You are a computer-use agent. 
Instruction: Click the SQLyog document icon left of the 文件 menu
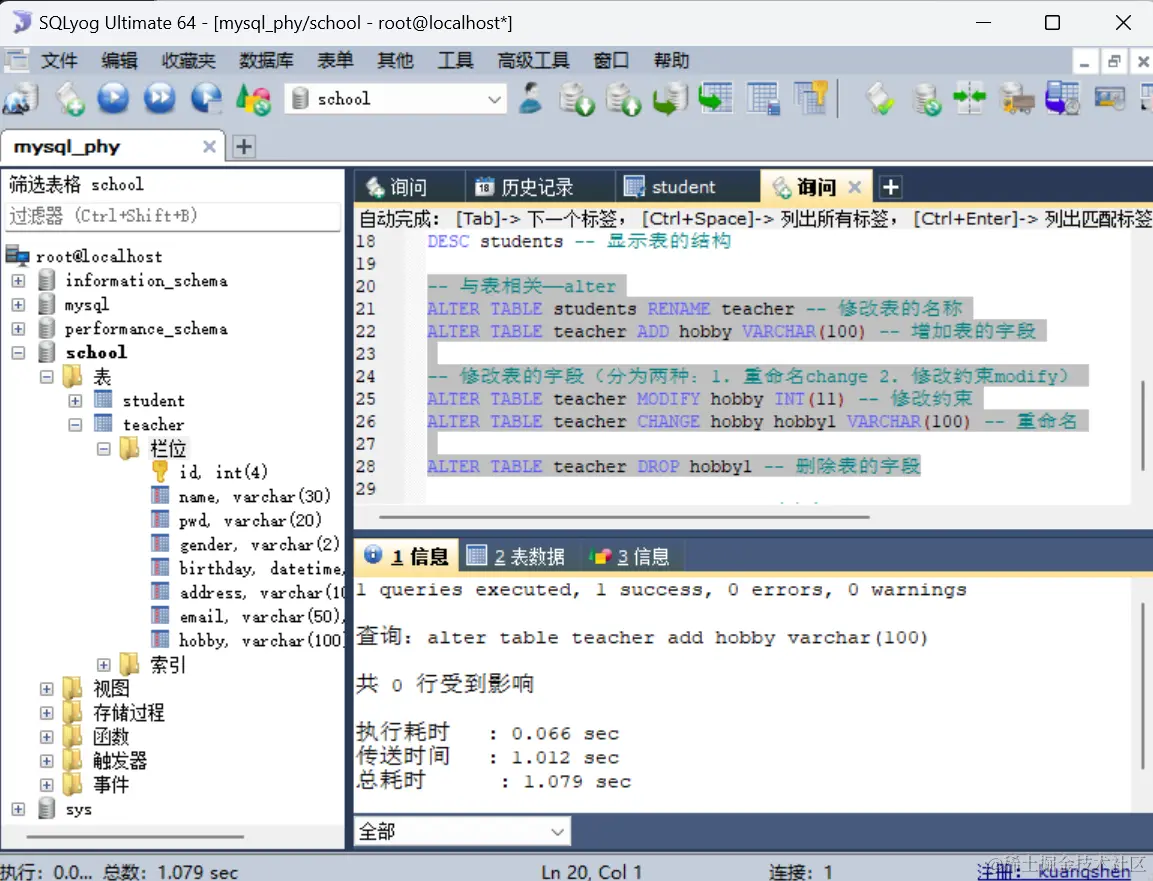[x=16, y=60]
